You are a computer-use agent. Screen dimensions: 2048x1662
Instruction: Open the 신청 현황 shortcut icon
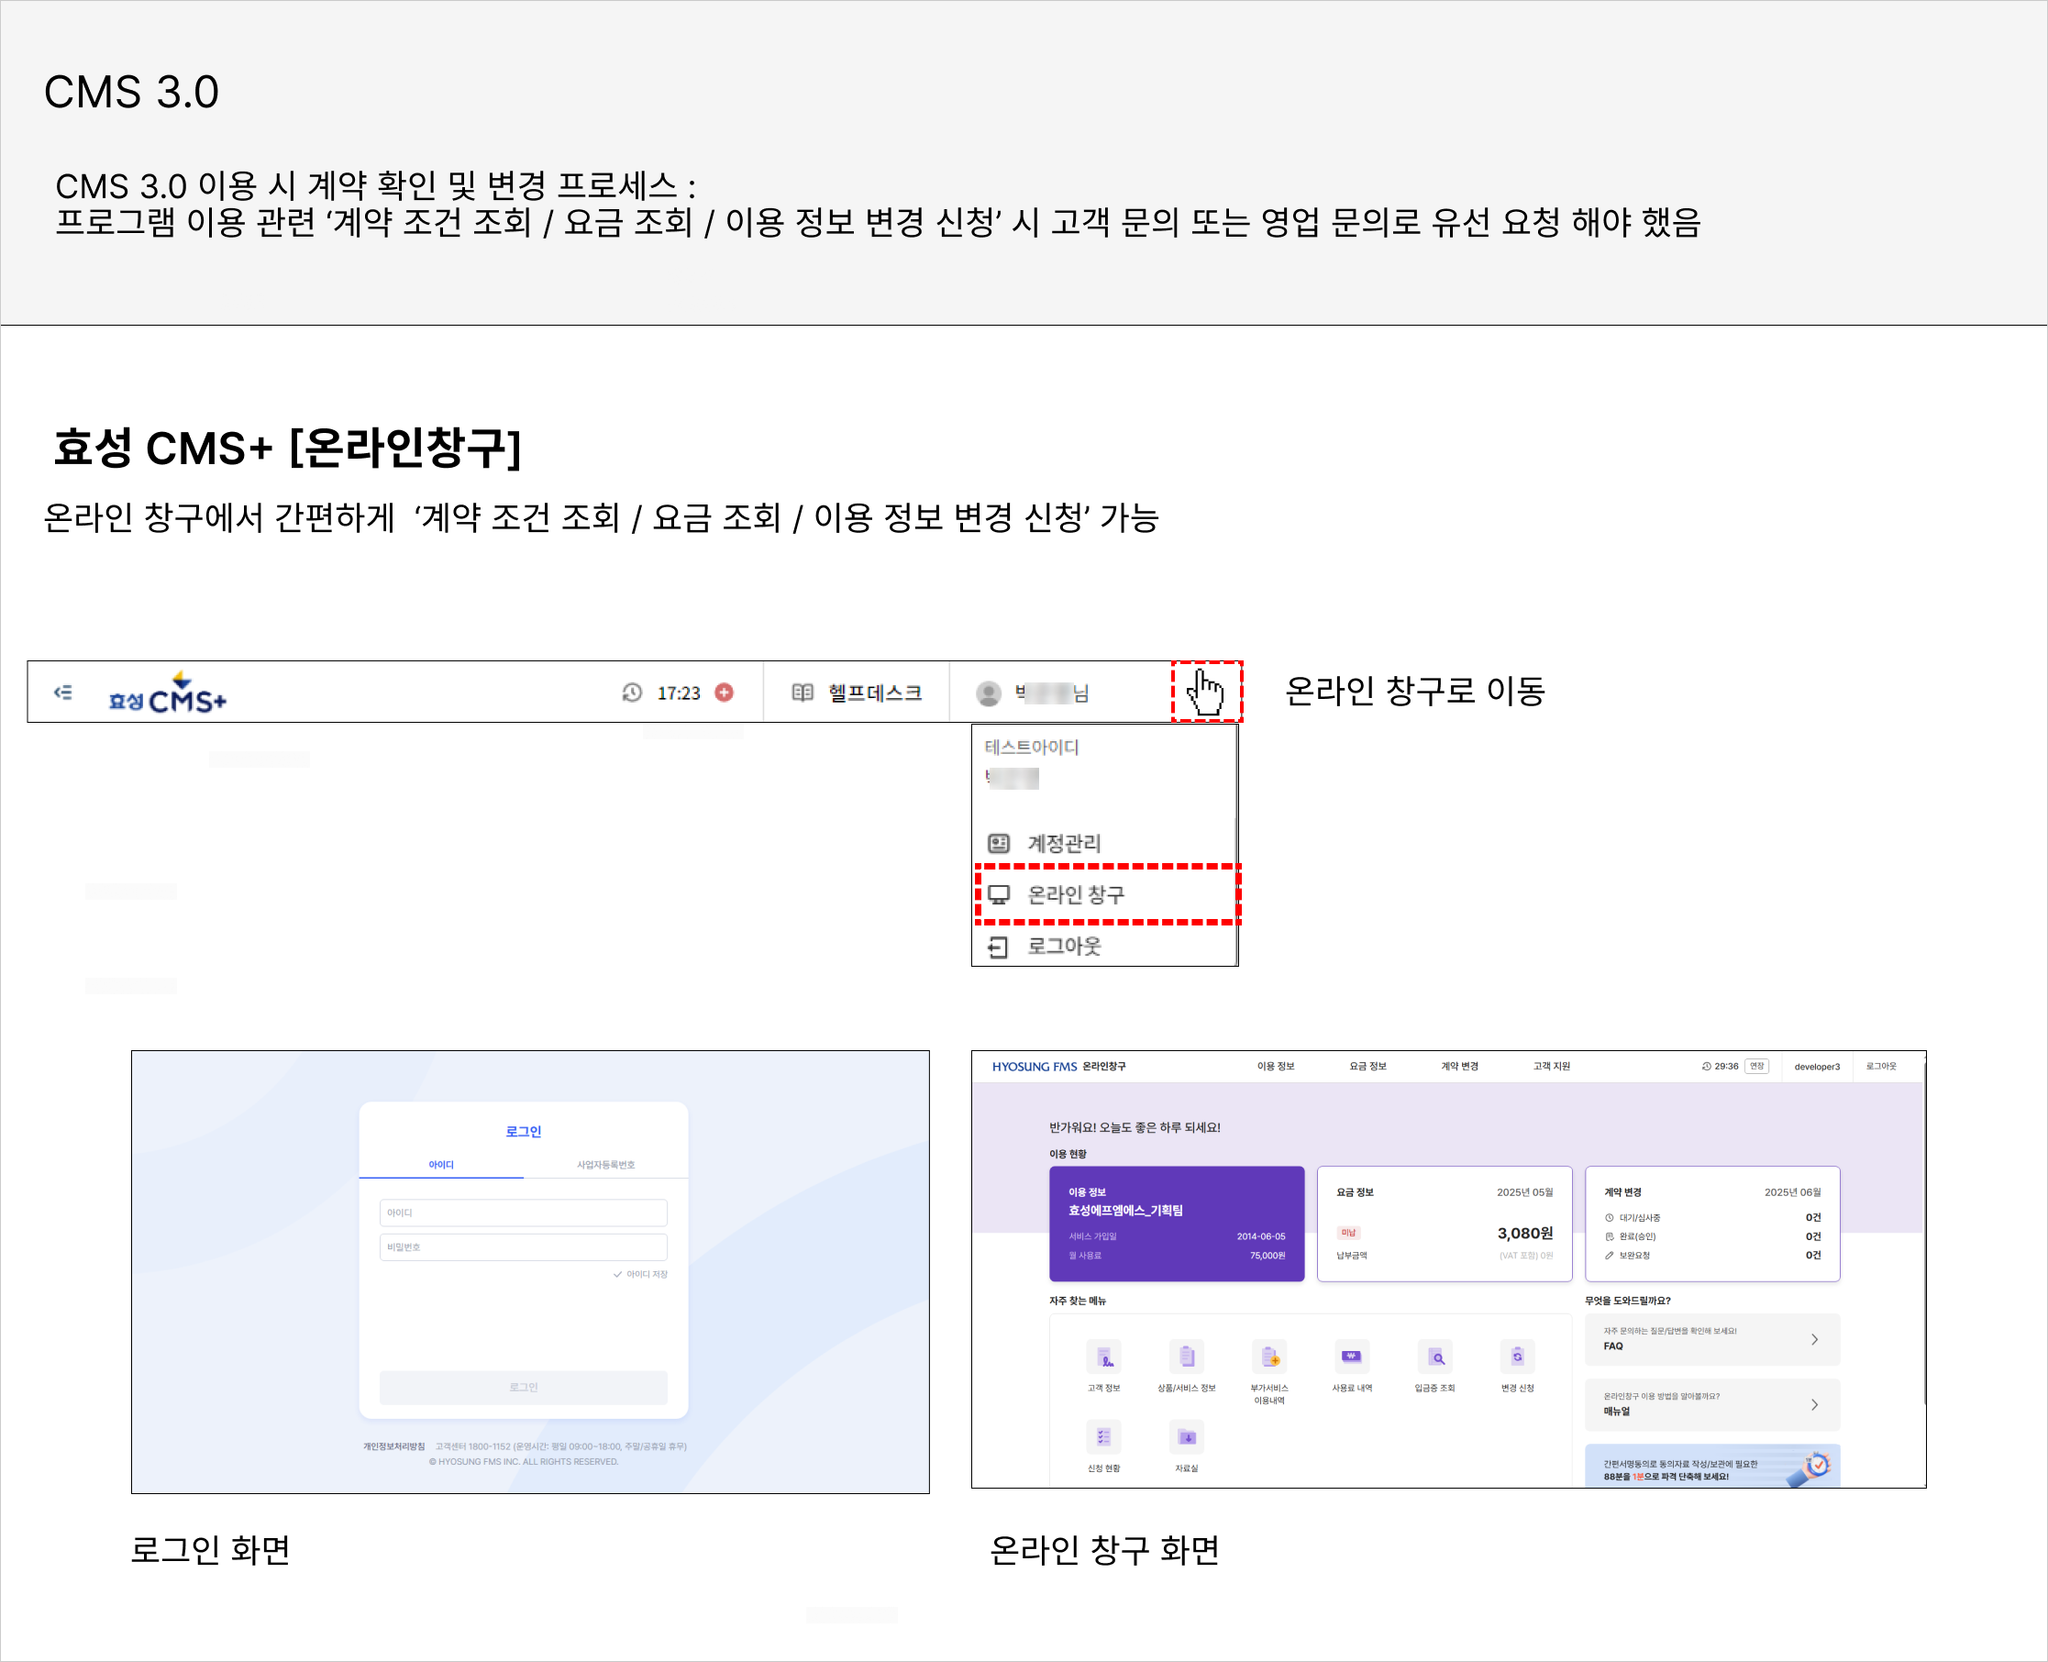tap(1103, 1437)
